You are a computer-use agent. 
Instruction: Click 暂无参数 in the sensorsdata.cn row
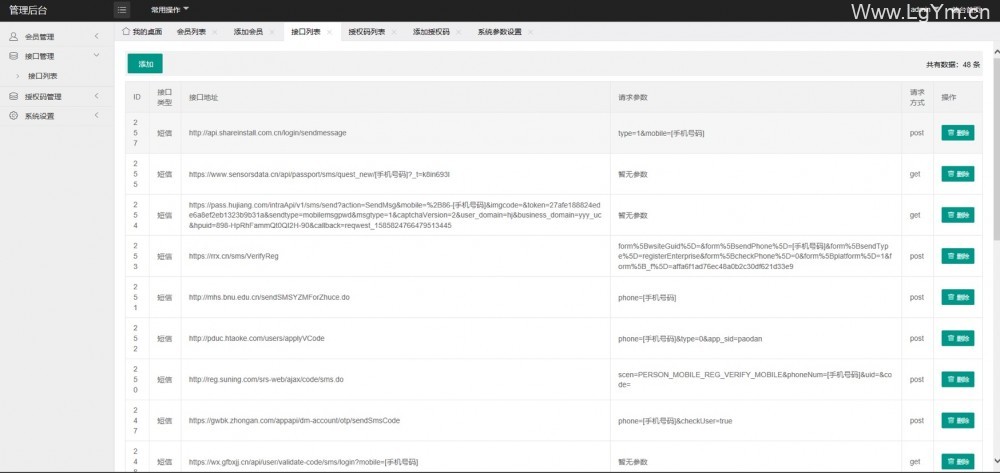(x=633, y=174)
